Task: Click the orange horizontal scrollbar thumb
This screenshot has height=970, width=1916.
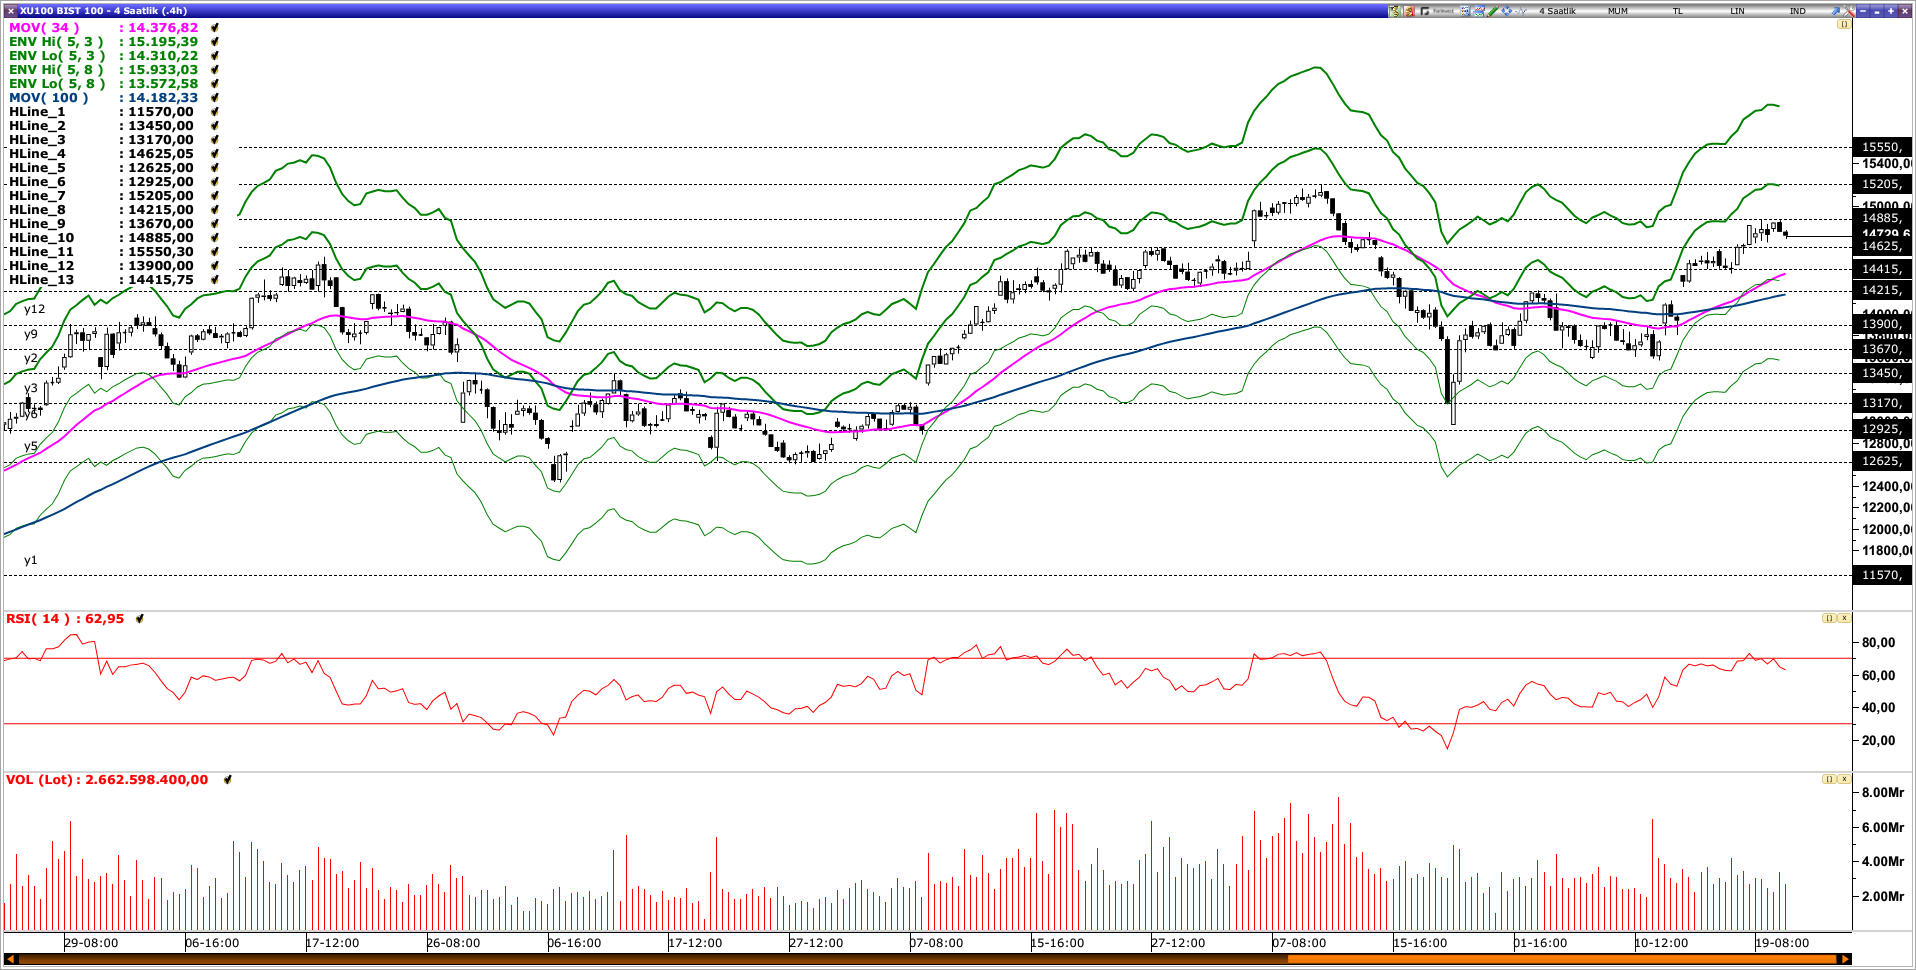Action: click(1562, 959)
